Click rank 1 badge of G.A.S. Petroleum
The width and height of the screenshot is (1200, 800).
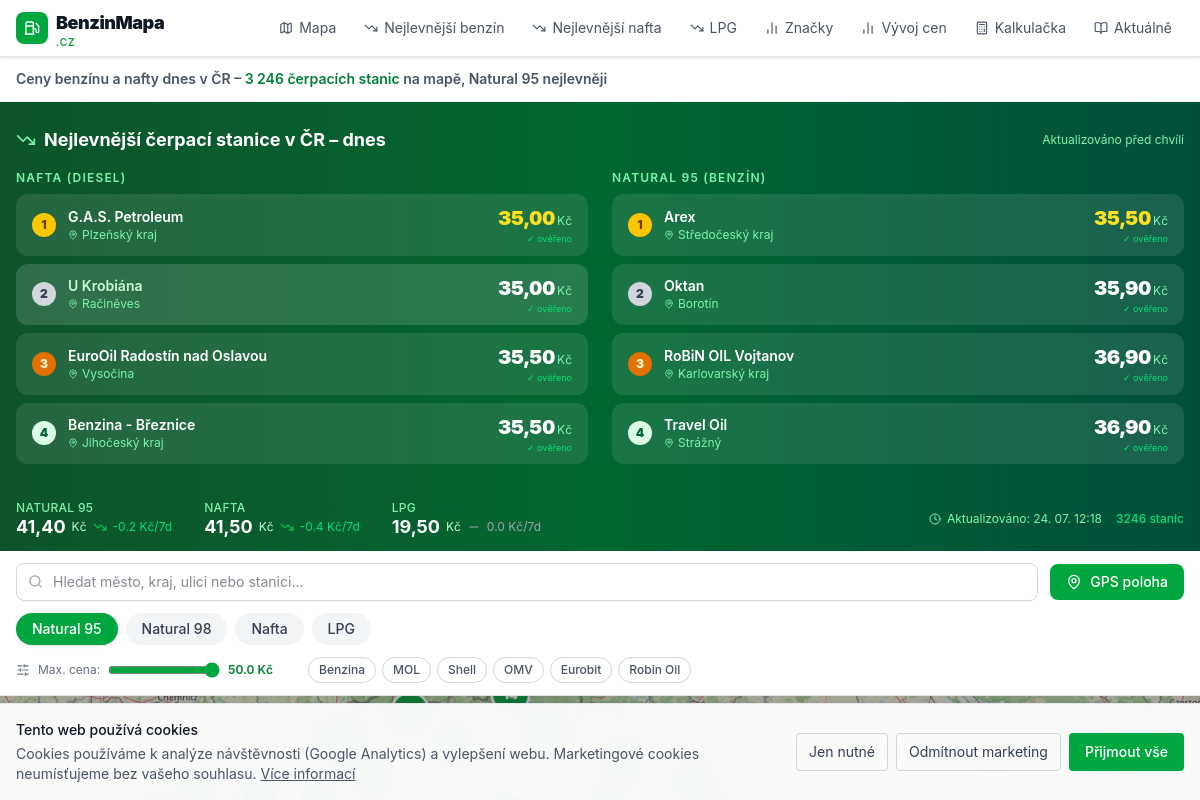pos(44,225)
